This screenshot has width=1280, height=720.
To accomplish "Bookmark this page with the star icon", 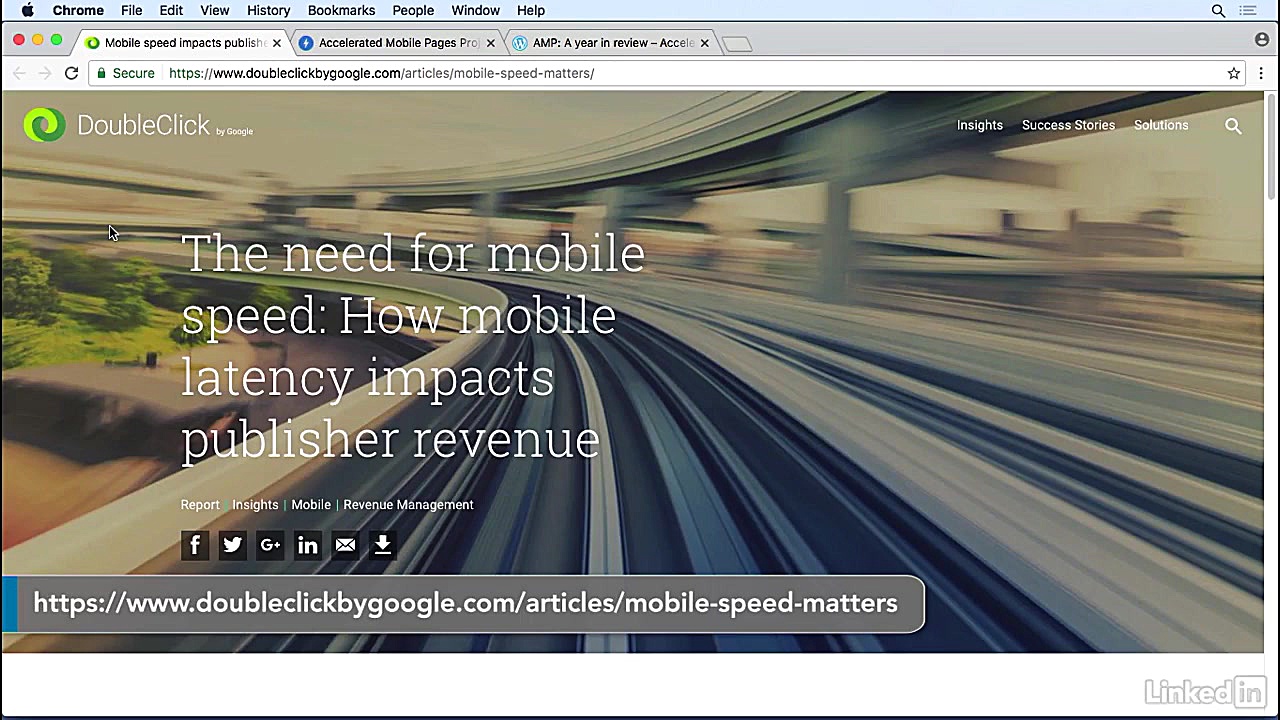I will 1234,73.
